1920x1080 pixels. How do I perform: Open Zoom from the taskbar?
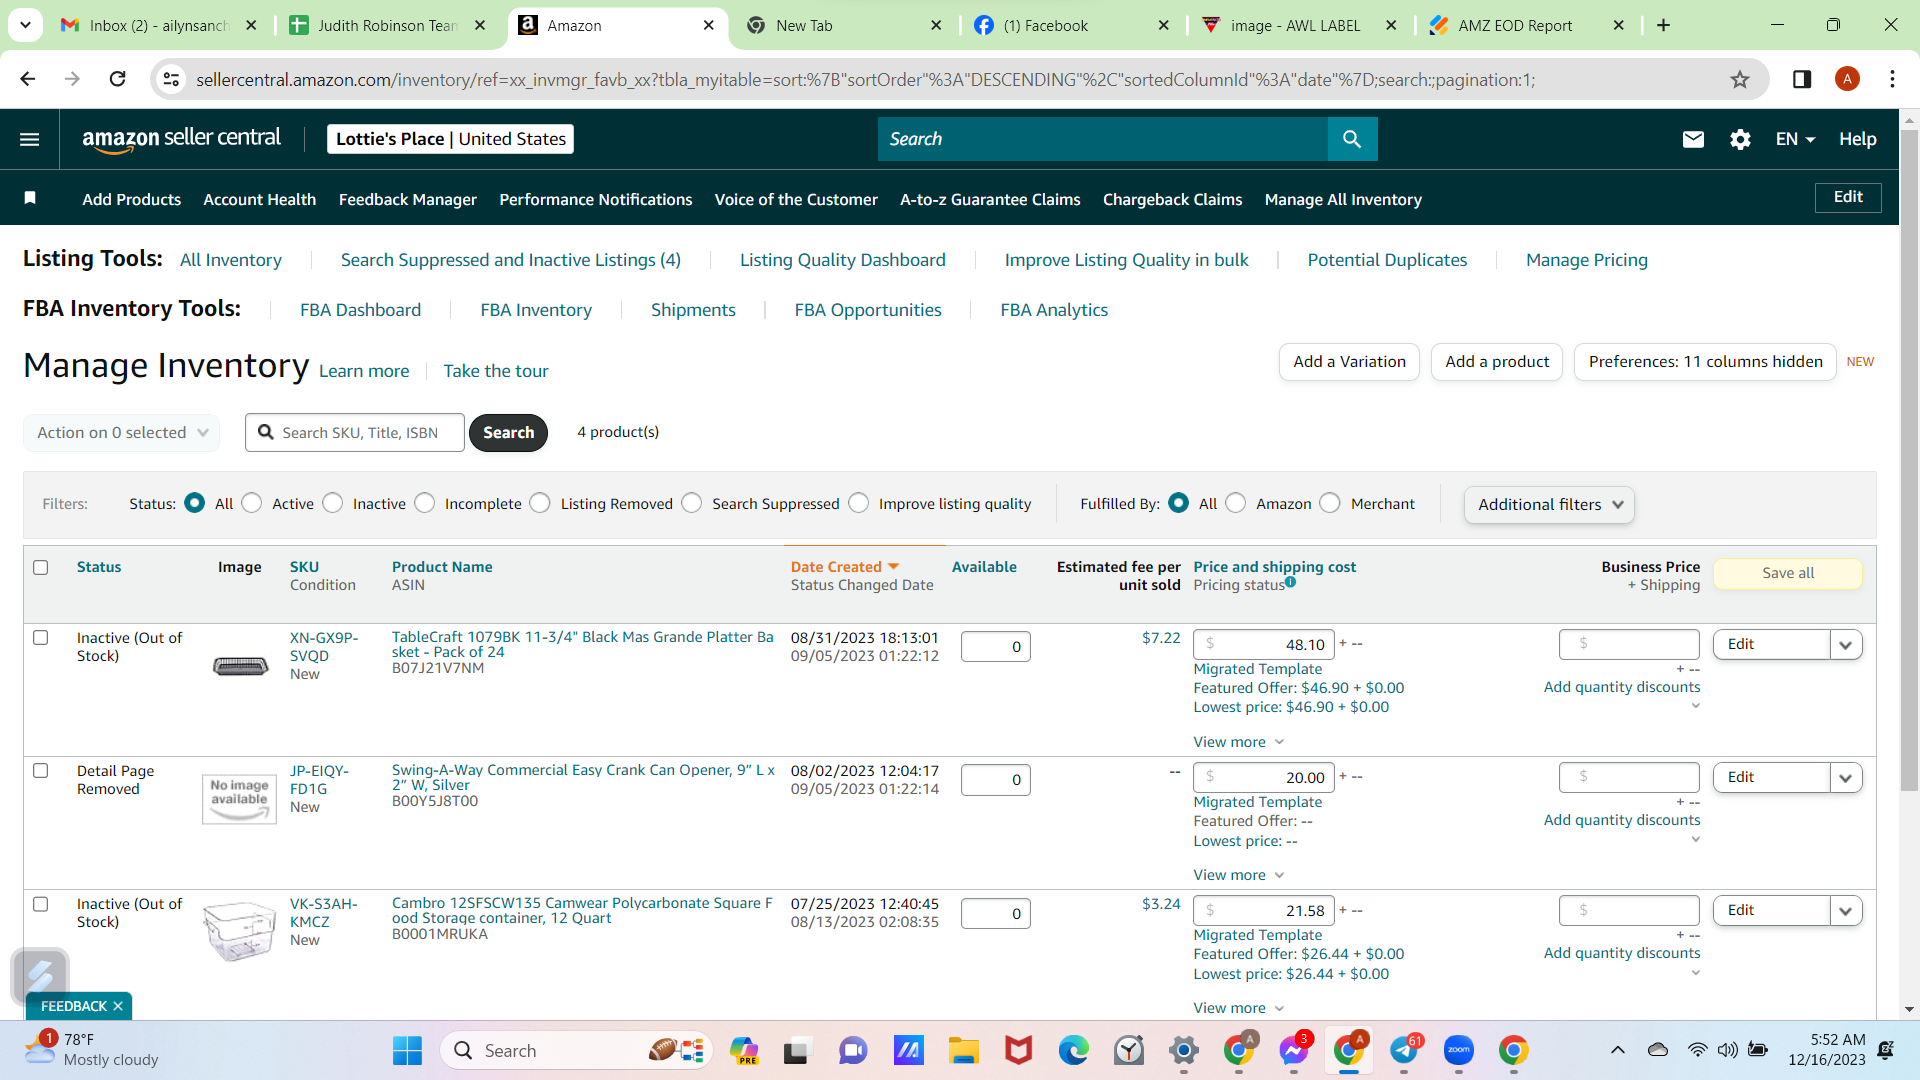click(1459, 1050)
